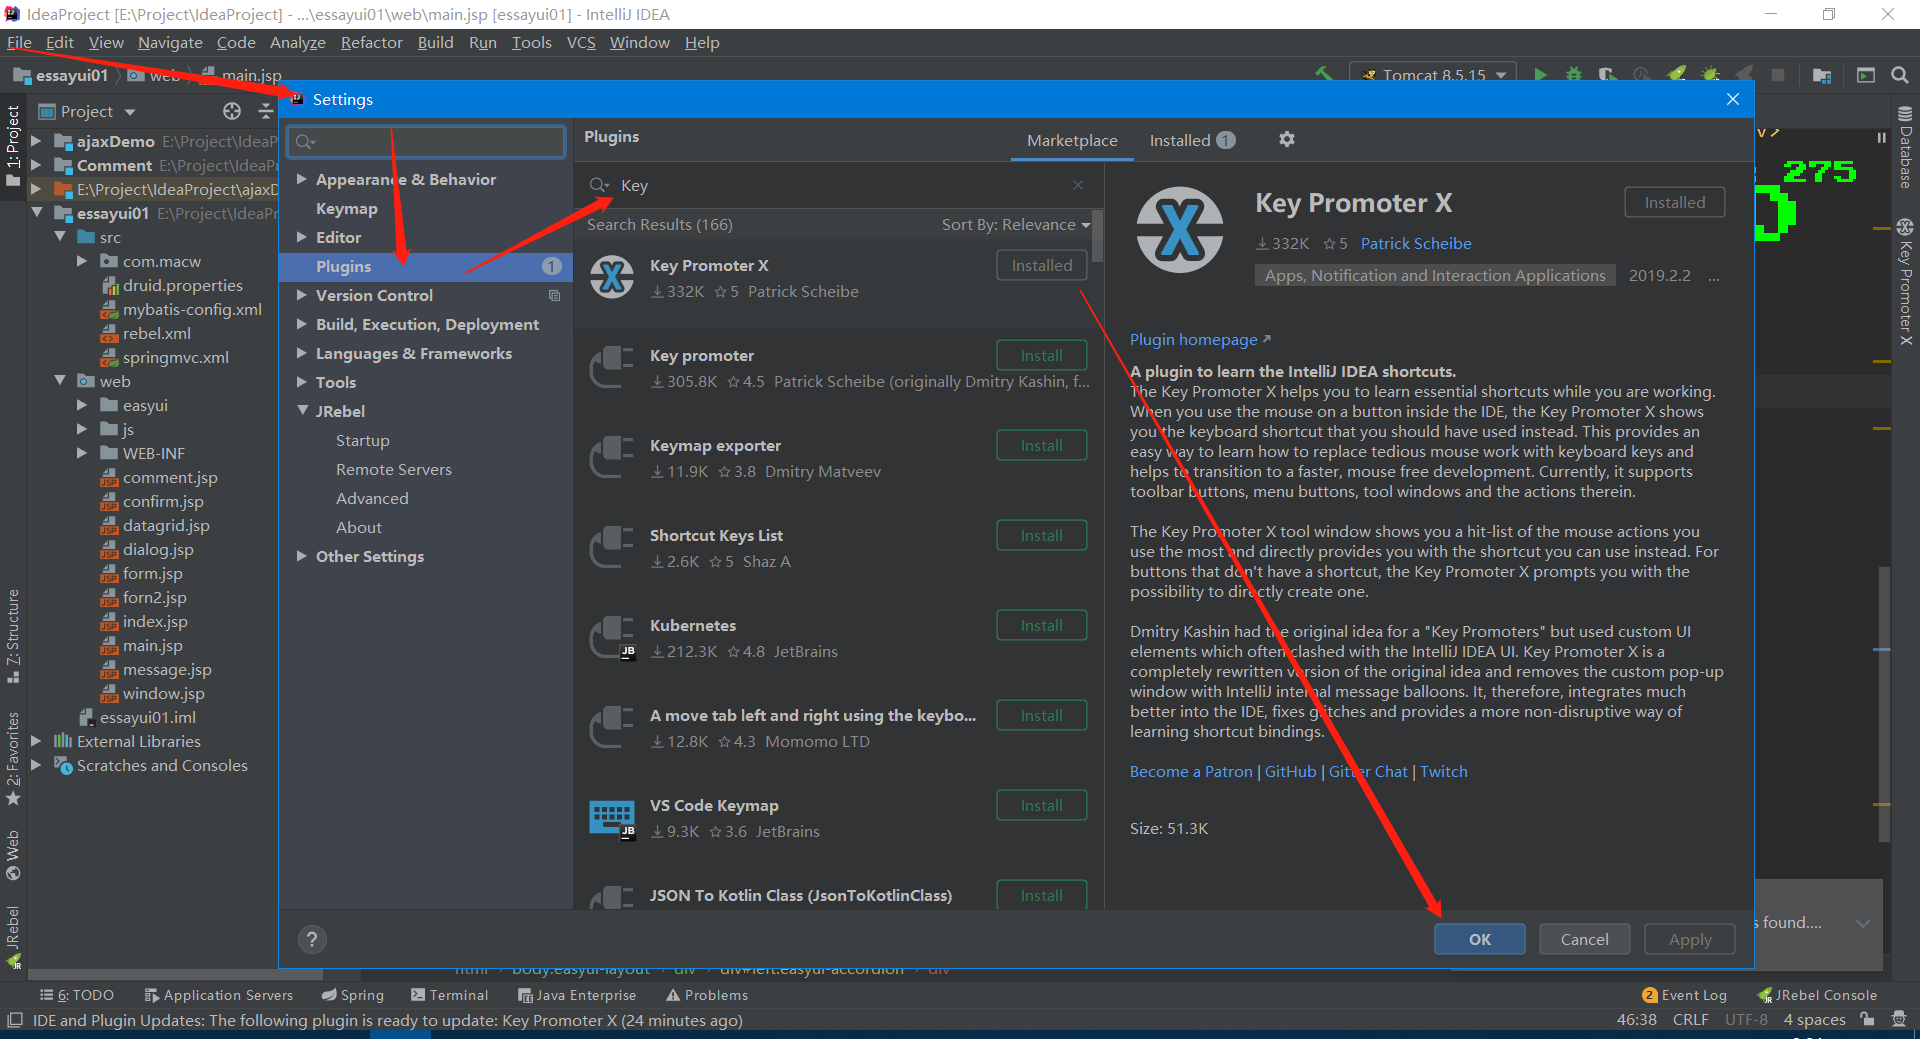Viewport: 1920px width, 1039px height.
Task: Click the Cancel button
Action: [1585, 939]
